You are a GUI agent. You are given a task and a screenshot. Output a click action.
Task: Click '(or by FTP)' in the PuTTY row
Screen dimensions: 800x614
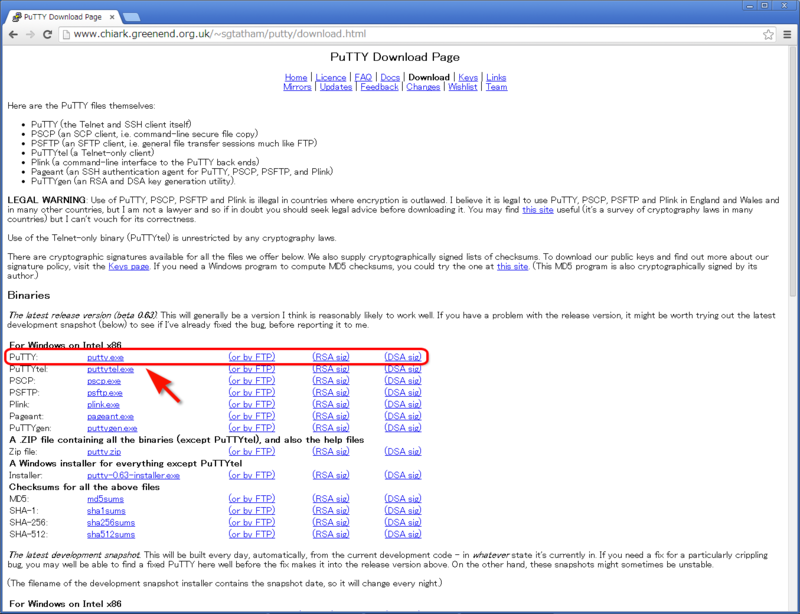252,357
